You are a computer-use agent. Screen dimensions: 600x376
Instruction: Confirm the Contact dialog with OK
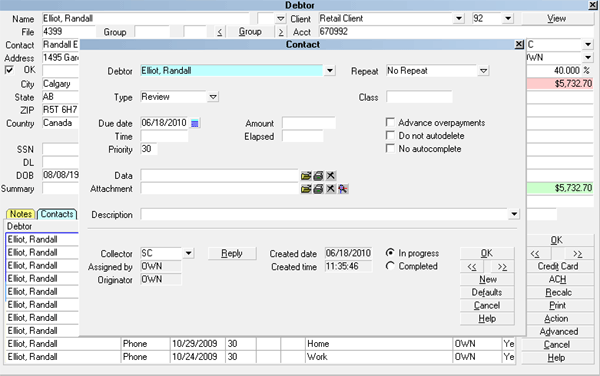(x=487, y=253)
